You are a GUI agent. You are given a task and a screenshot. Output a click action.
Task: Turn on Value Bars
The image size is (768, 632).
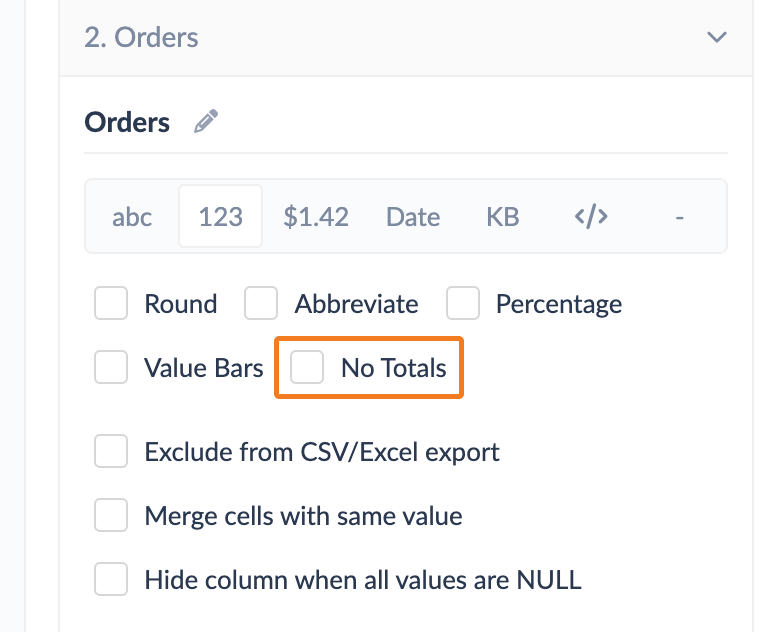[111, 367]
